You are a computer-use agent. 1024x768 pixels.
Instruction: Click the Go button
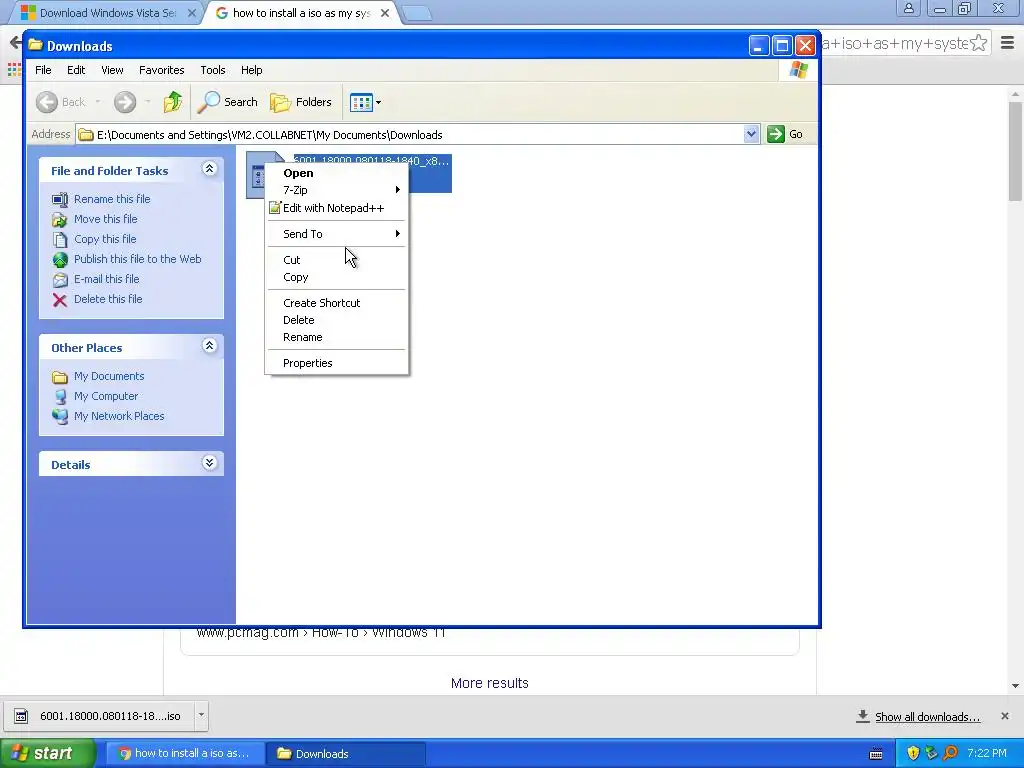(x=785, y=134)
